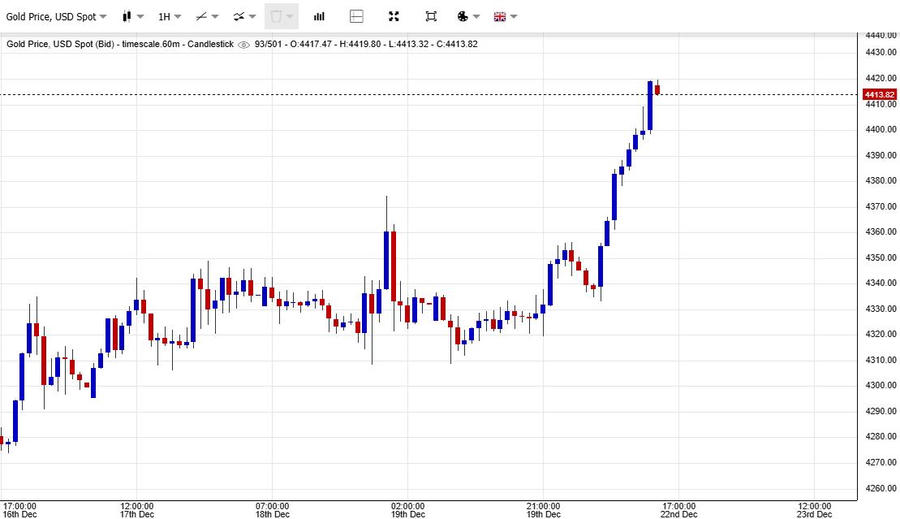The width and height of the screenshot is (900, 519).
Task: Click the fit-to-screen arrows icon
Action: 394,17
